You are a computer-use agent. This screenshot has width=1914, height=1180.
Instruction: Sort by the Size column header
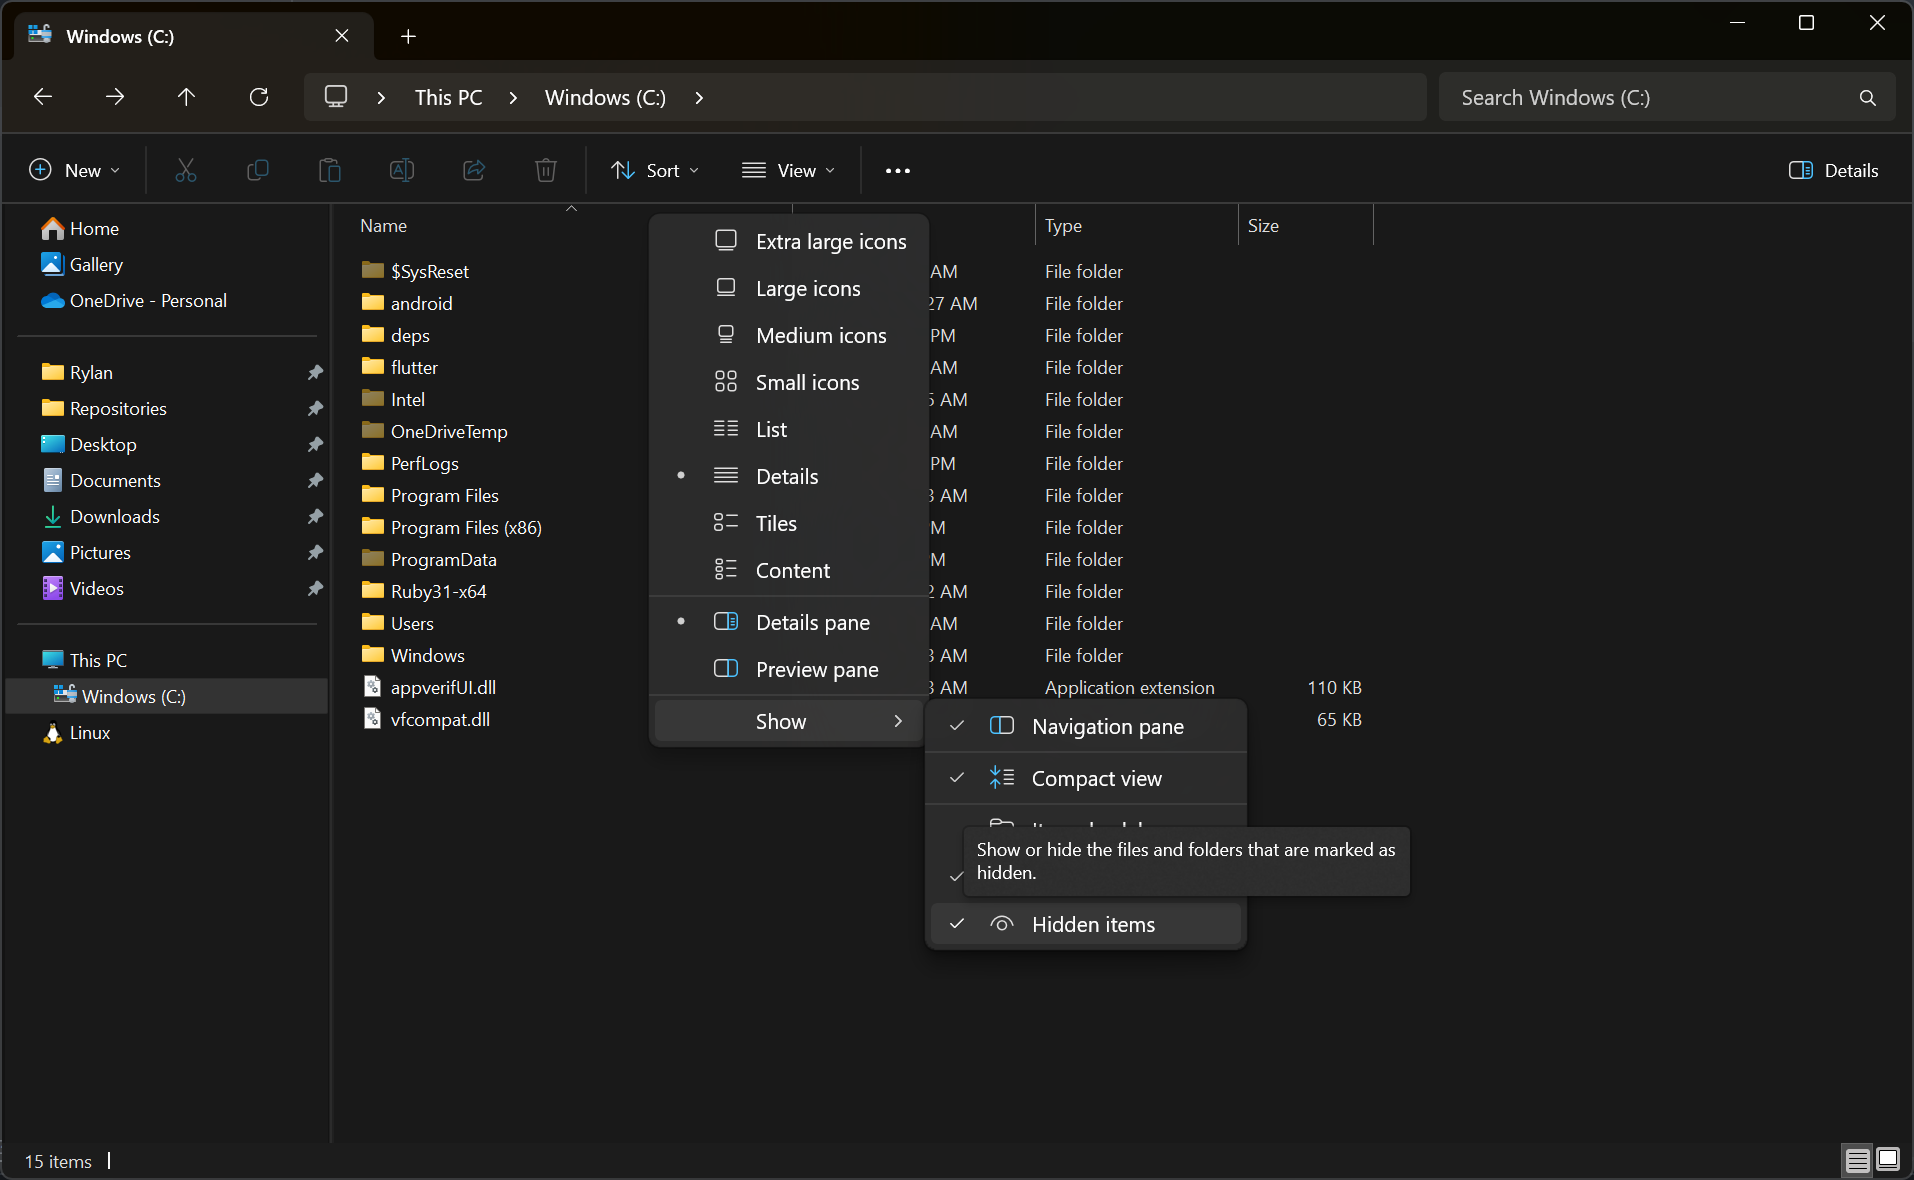1306,226
